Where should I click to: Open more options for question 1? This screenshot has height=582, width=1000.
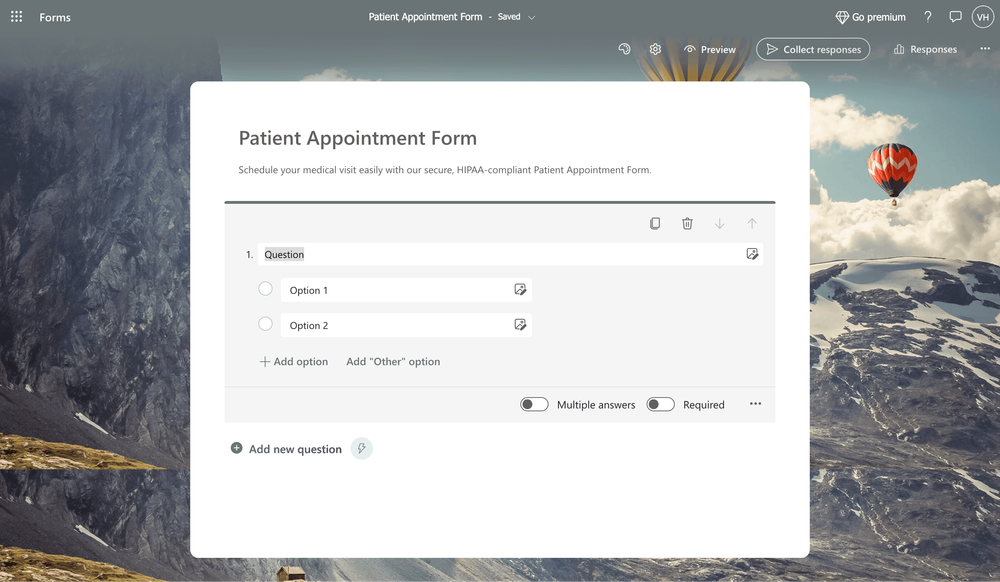click(x=755, y=404)
